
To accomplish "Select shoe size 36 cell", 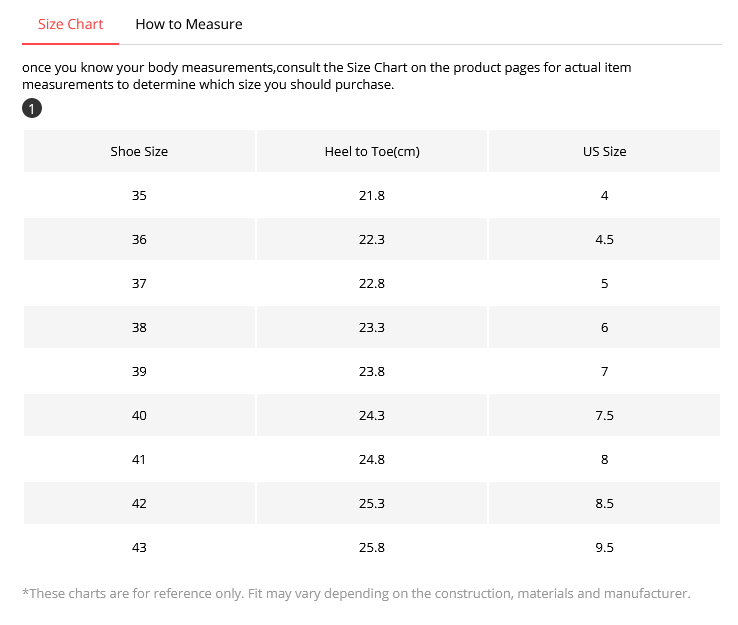I will [139, 240].
